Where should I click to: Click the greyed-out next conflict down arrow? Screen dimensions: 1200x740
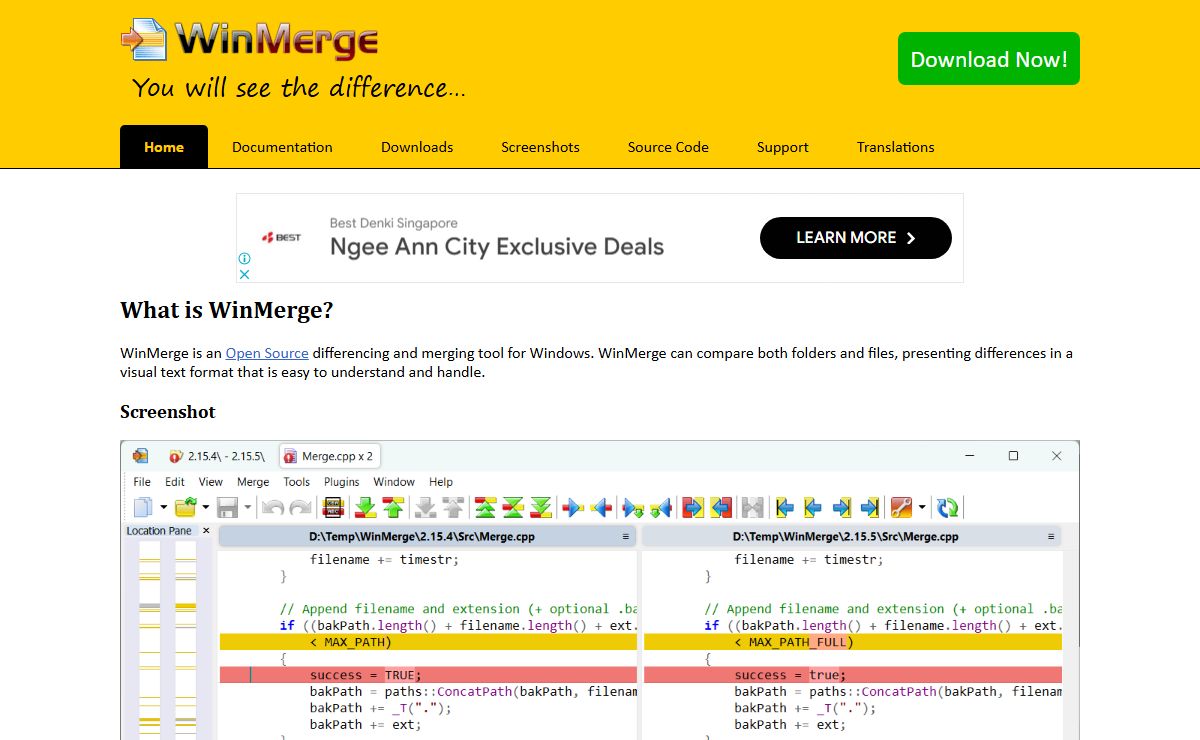coord(425,508)
